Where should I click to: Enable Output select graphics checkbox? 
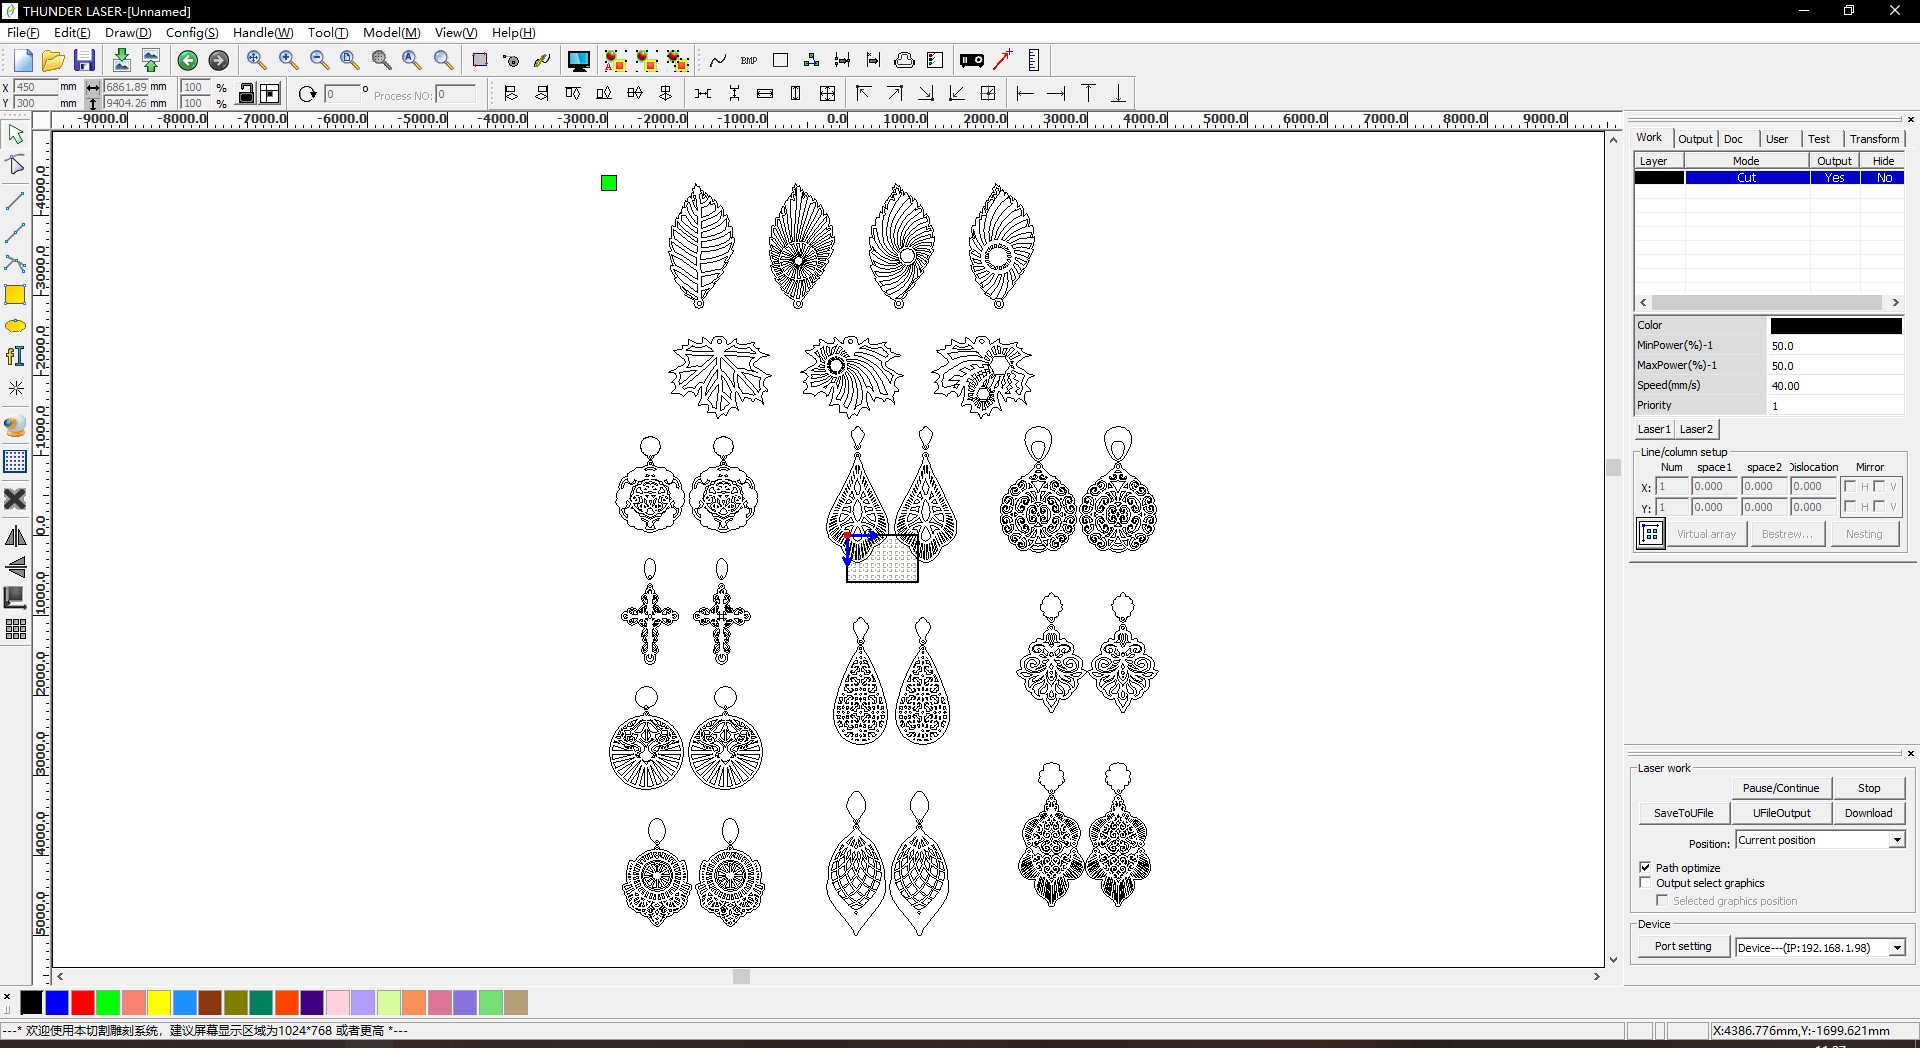click(1645, 883)
